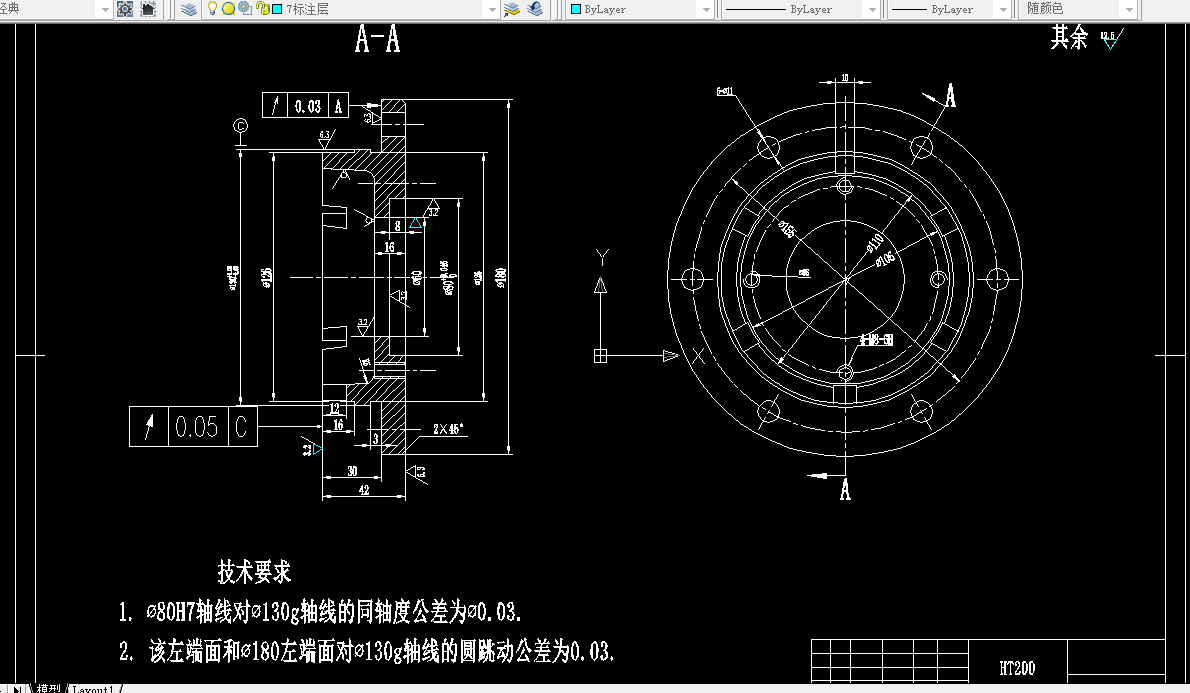
Task: Click the layer freeze sun icon
Action: [230, 8]
